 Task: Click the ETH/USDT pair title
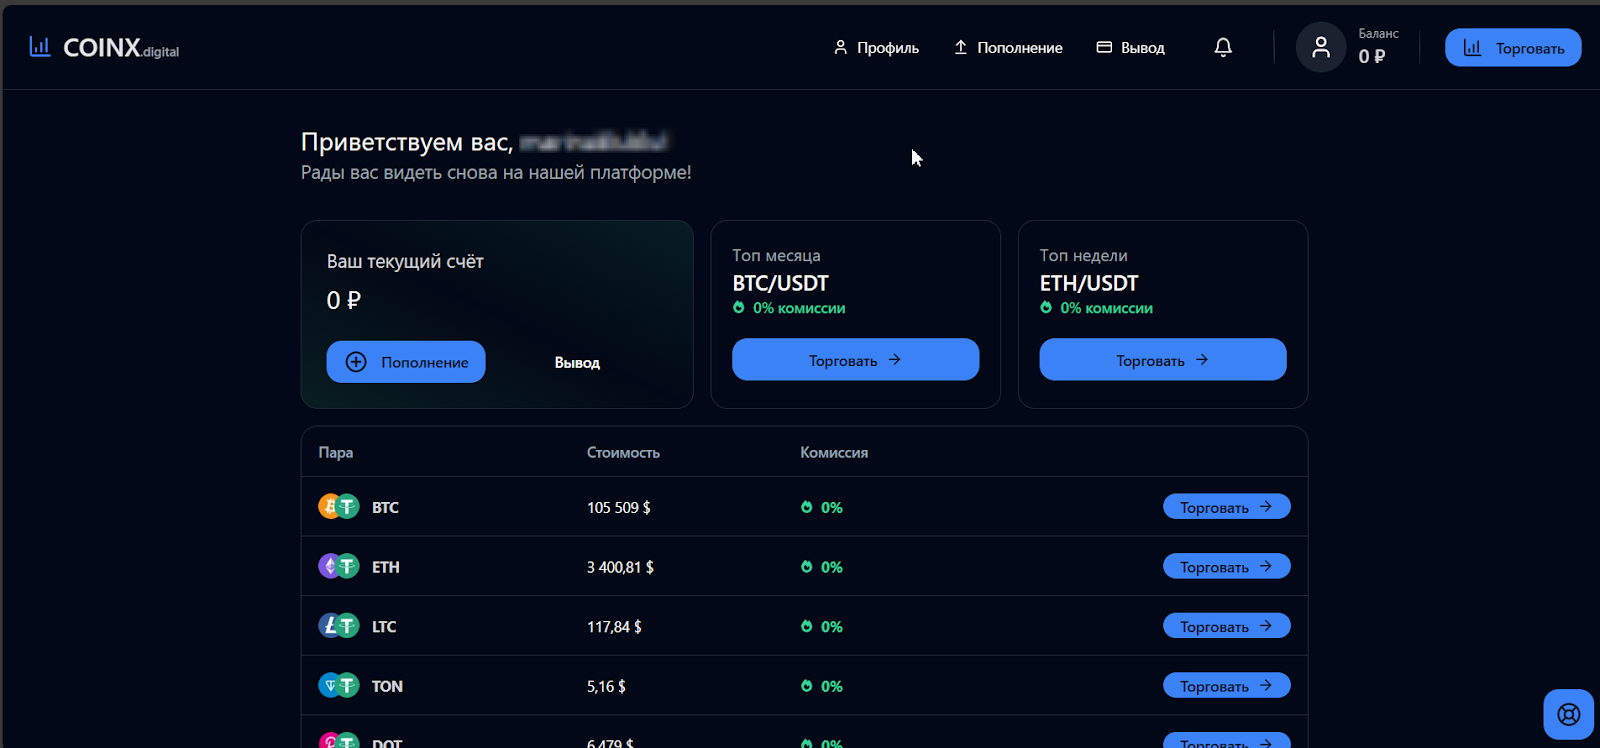[x=1088, y=283]
